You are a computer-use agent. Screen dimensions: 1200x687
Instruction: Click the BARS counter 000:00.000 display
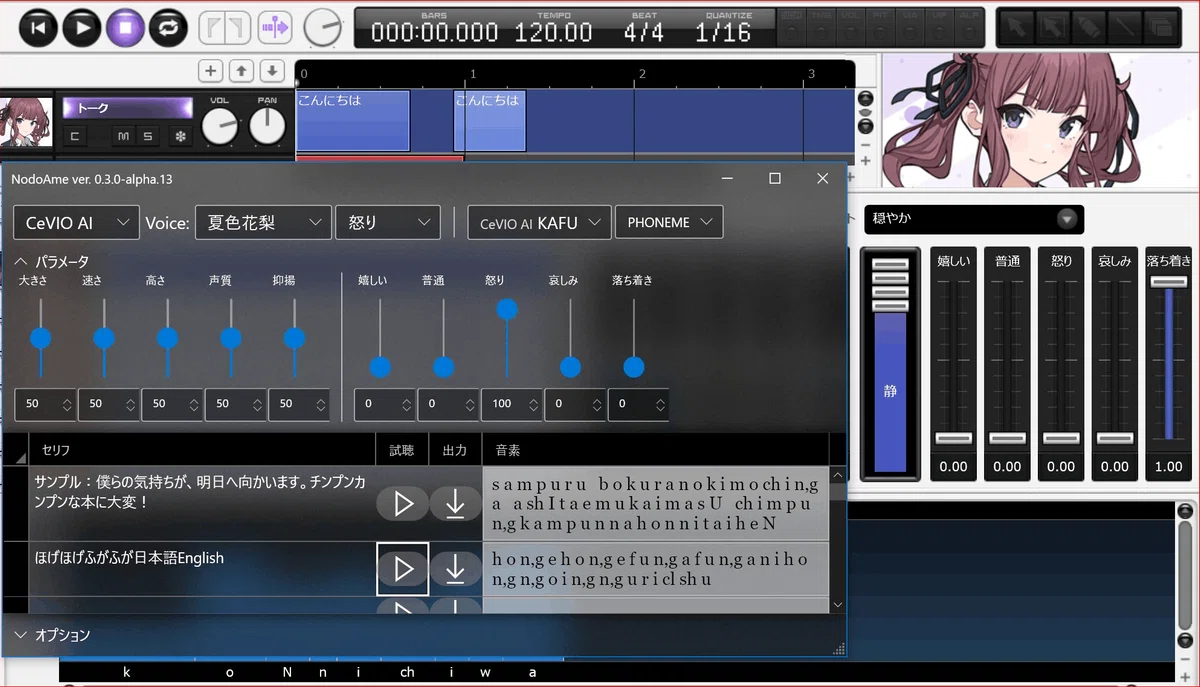point(434,32)
